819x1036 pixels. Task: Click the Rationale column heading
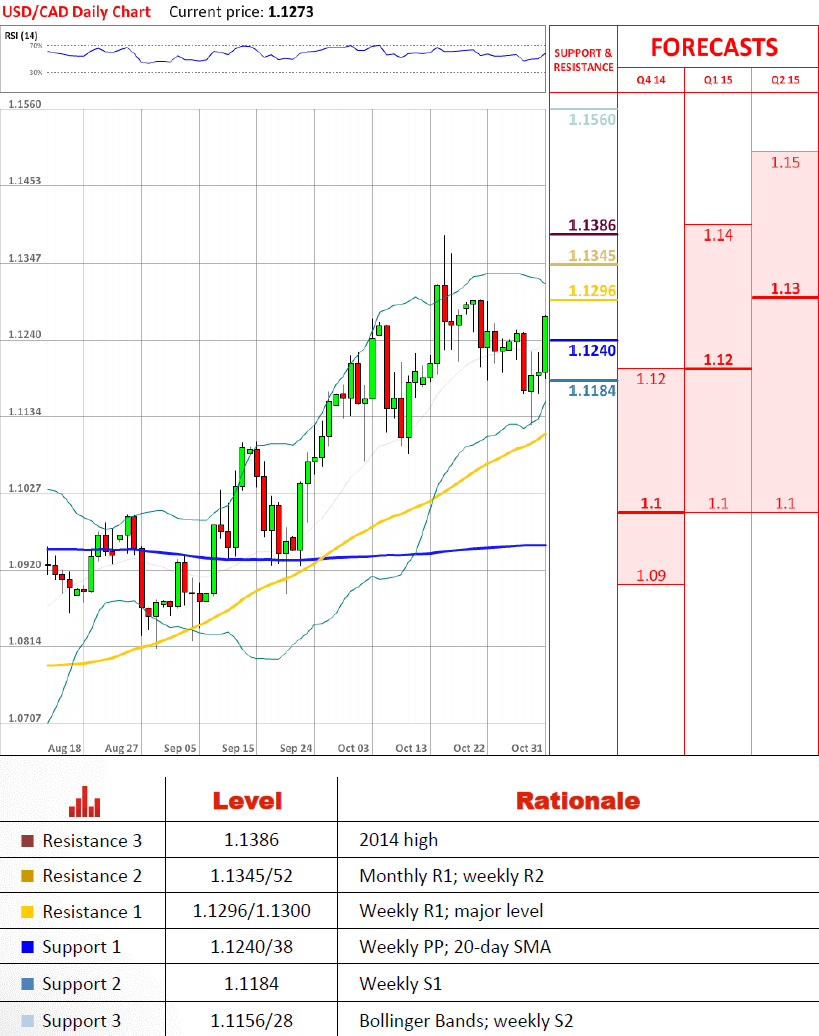pyautogui.click(x=578, y=801)
